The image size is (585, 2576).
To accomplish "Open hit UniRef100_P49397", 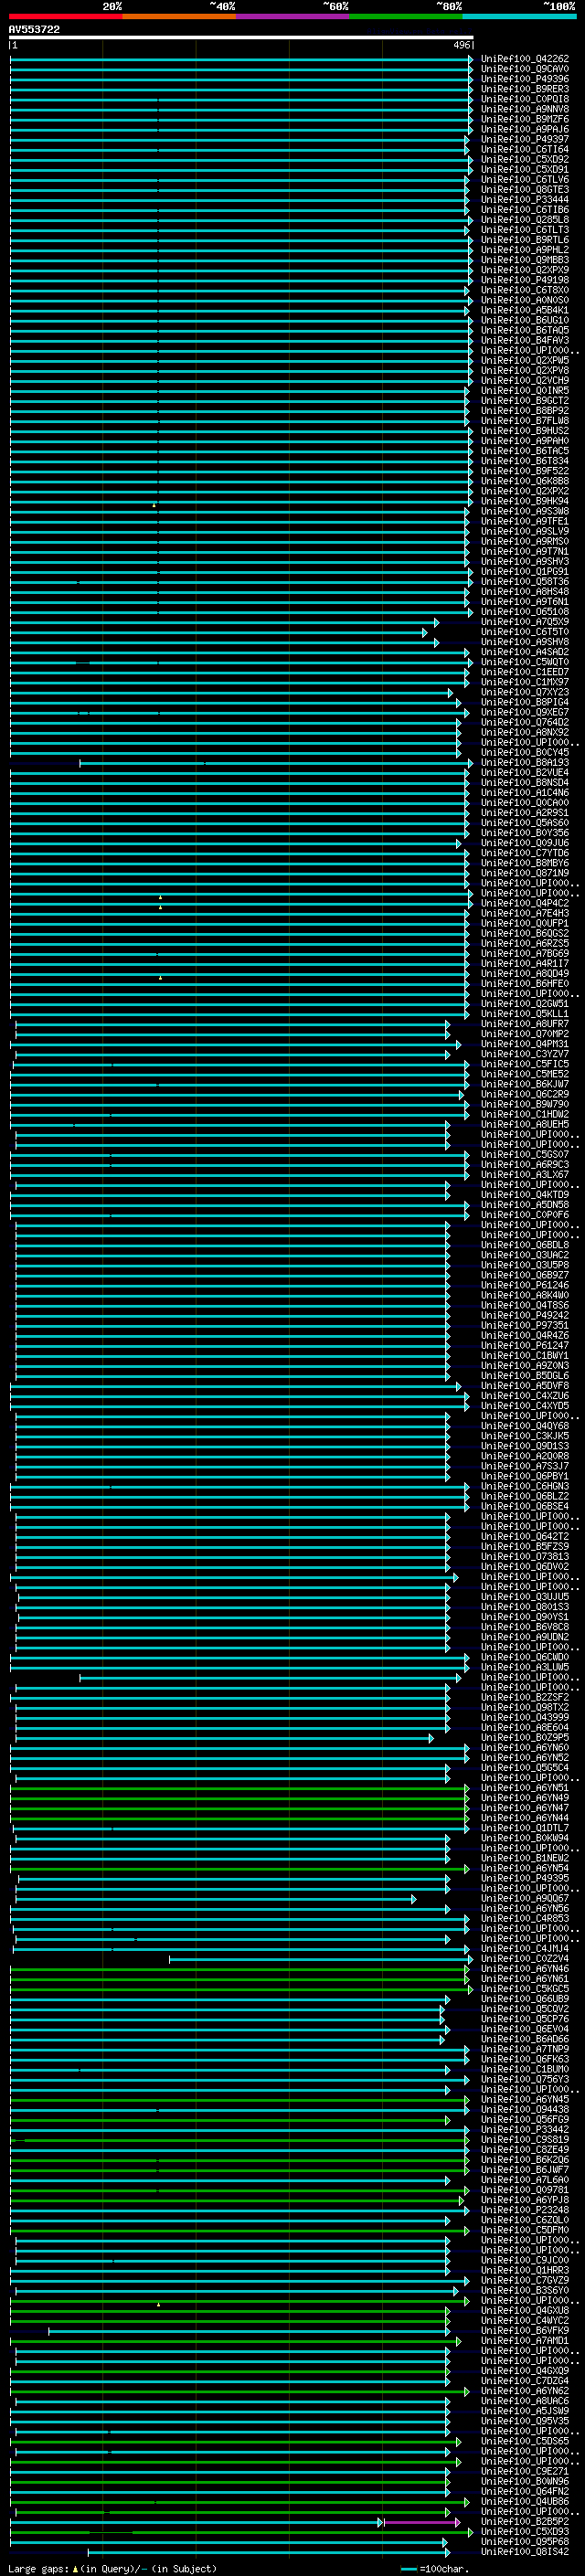I will point(524,139).
